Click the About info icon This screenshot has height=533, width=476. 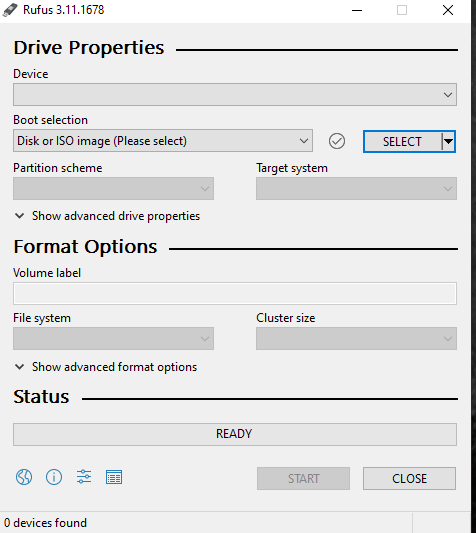[54, 477]
